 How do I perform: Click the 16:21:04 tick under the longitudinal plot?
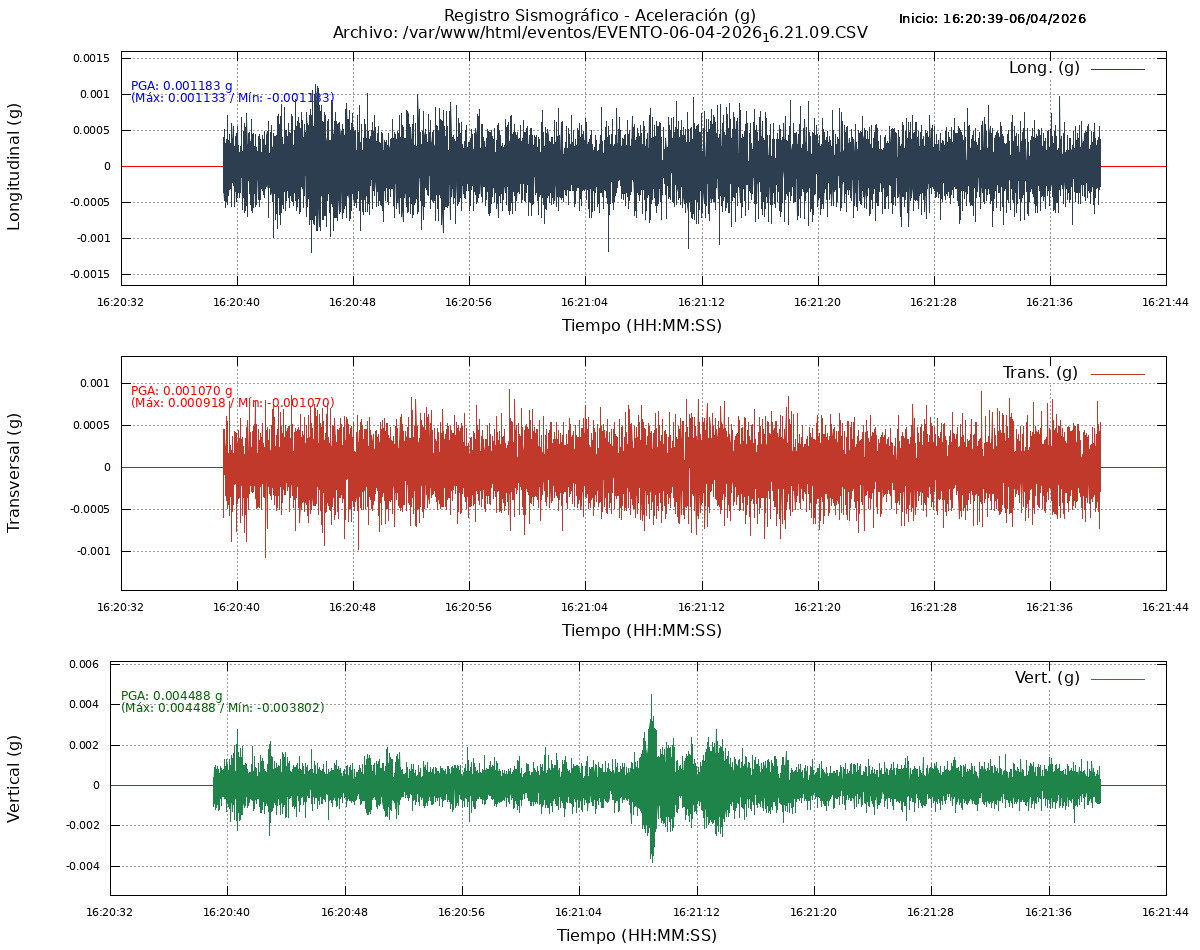pyautogui.click(x=584, y=301)
